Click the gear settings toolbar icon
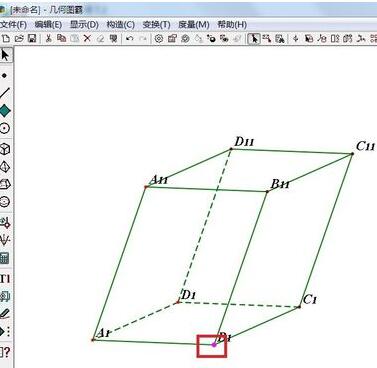The image size is (377, 368). click(x=159, y=39)
